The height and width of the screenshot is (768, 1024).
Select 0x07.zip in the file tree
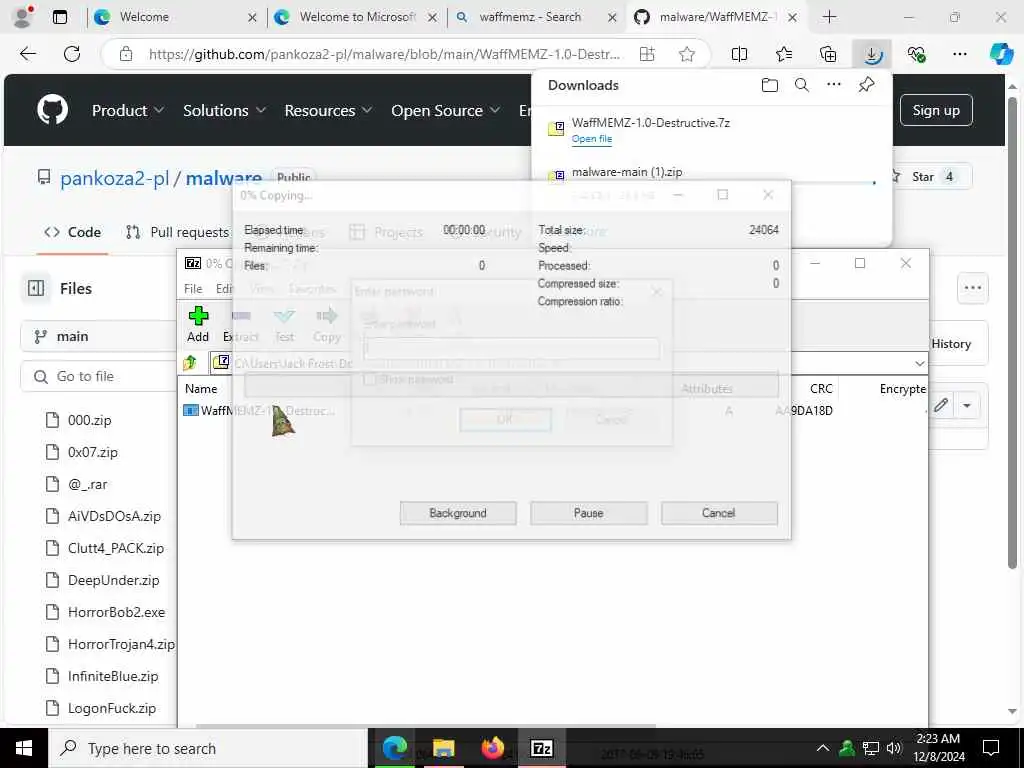click(x=93, y=452)
